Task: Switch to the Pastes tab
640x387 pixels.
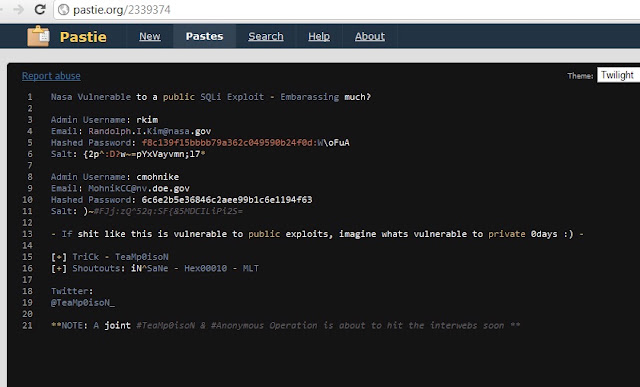Action: tap(204, 36)
